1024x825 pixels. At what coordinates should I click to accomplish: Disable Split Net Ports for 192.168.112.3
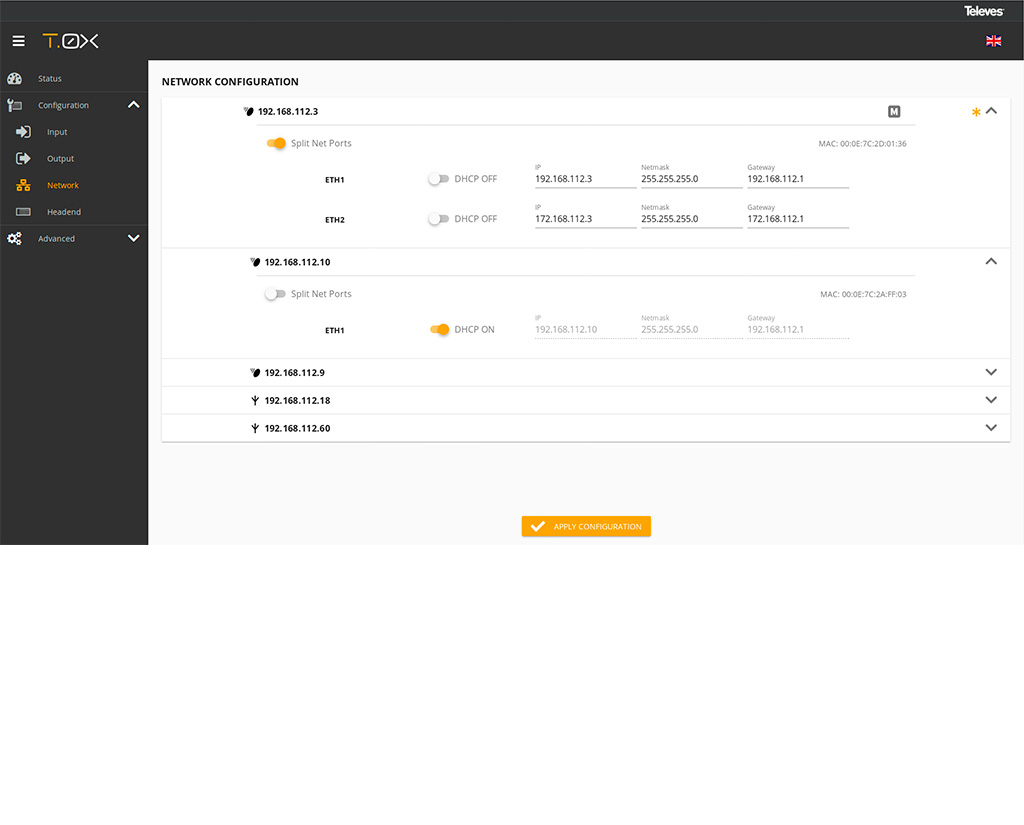pos(276,144)
